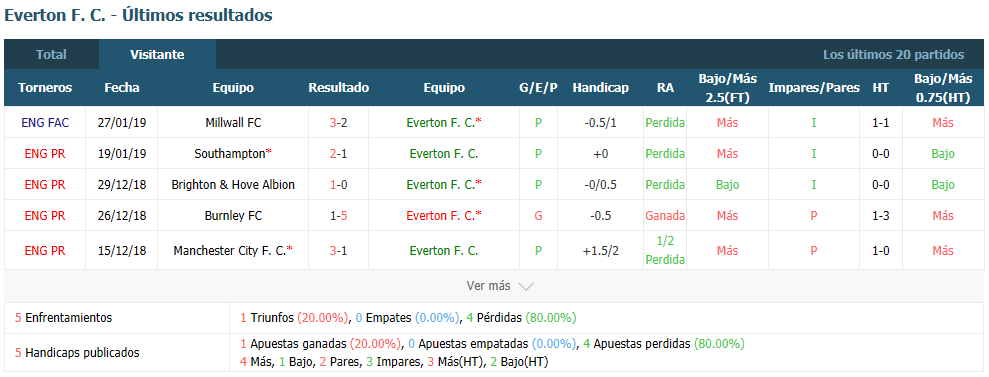Select the Visitante tab
989x377 pixels.
pyautogui.click(x=157, y=54)
